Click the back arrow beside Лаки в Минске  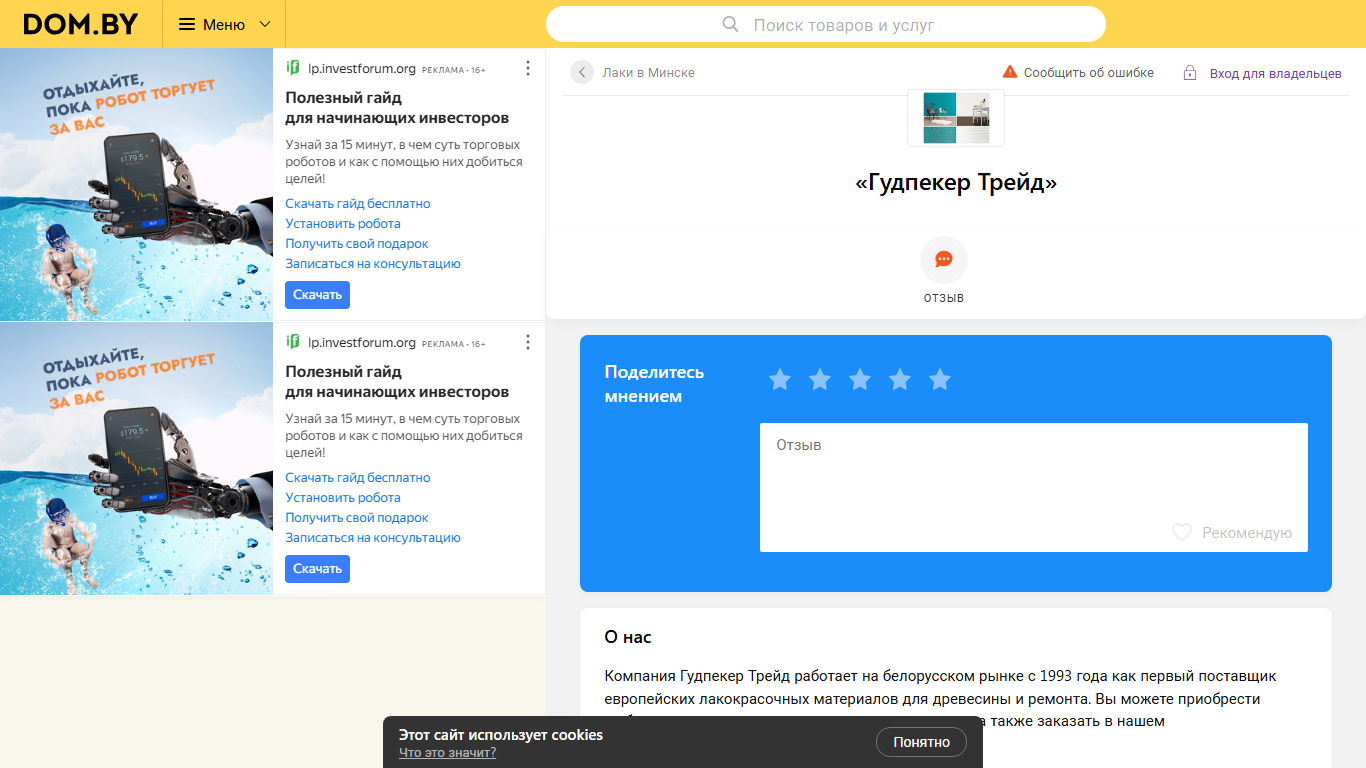coord(582,72)
